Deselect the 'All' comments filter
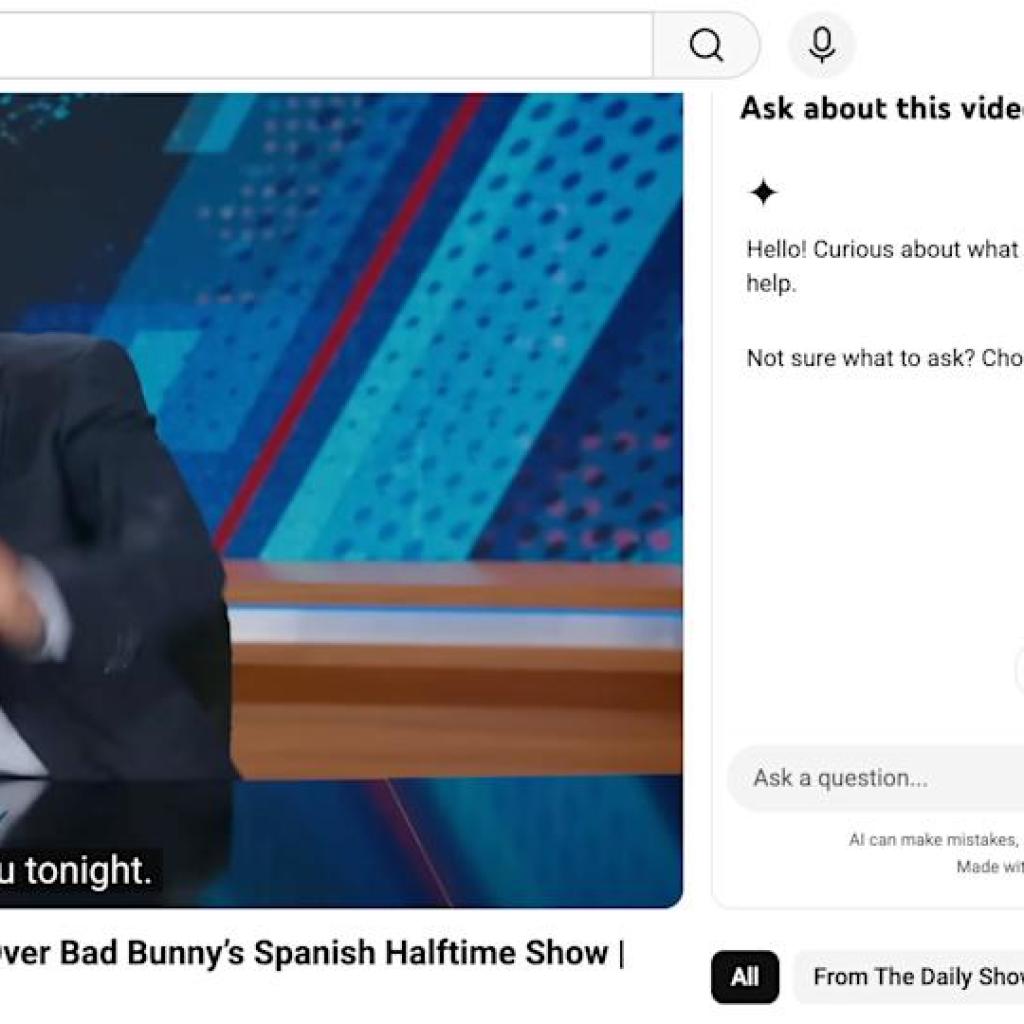The width and height of the screenshot is (1024, 1024). [746, 977]
